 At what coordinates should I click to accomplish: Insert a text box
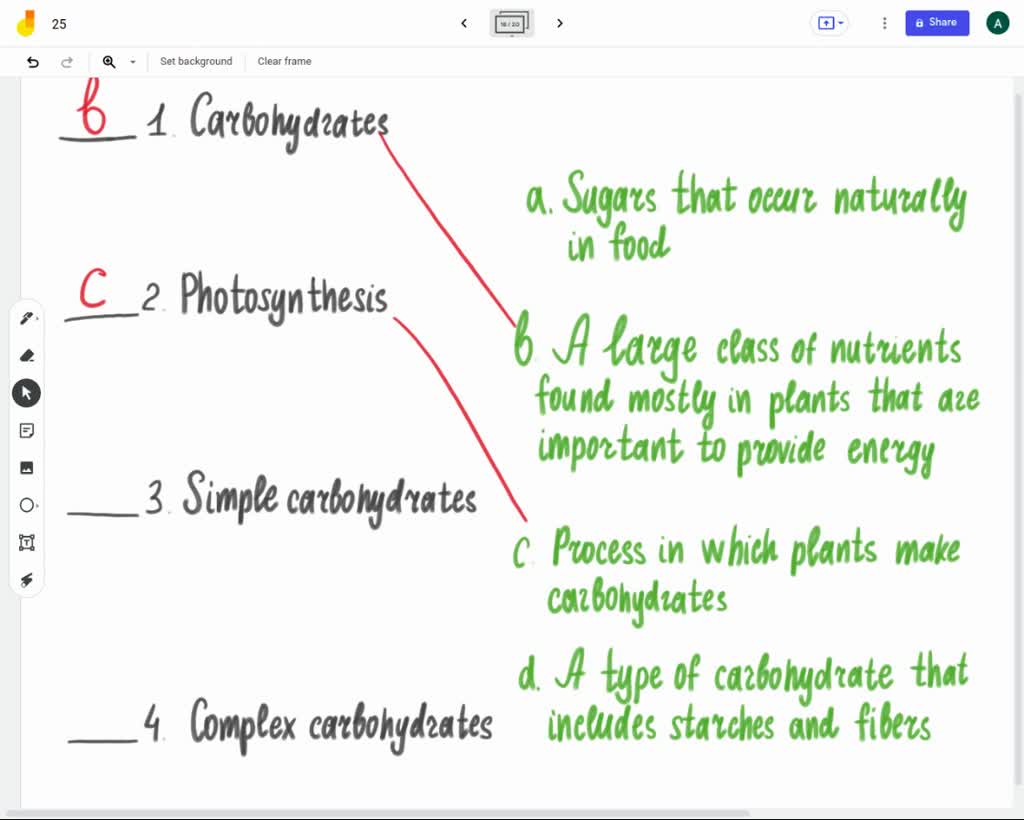point(26,542)
